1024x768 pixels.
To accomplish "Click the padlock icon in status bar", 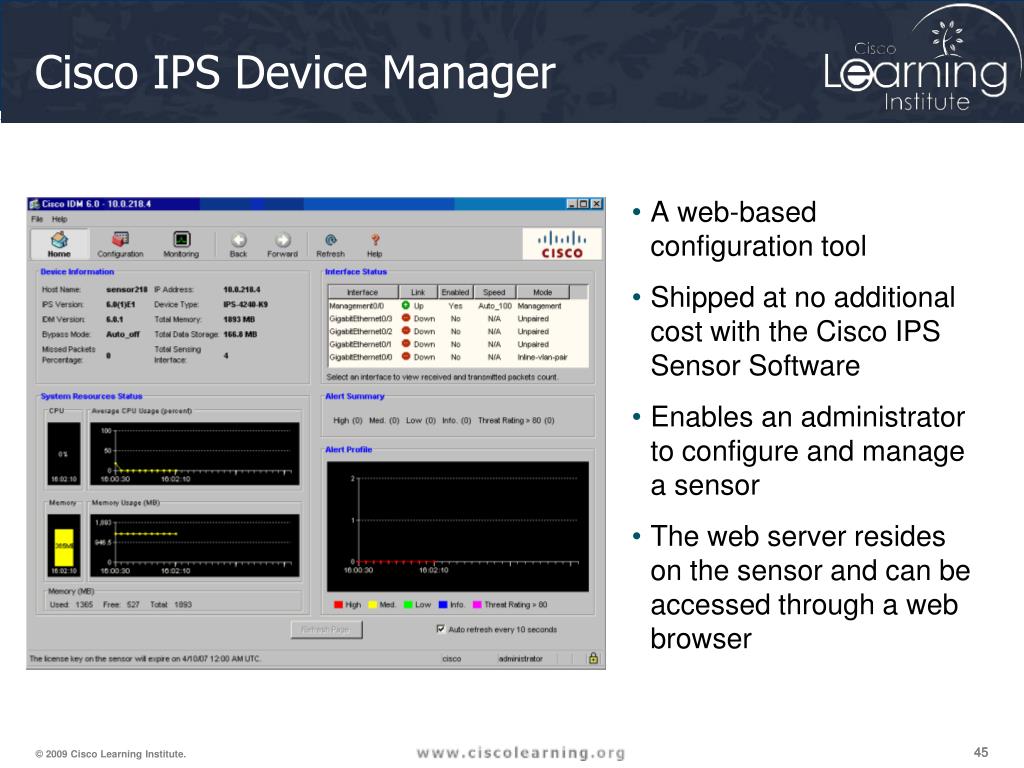I will [593, 658].
